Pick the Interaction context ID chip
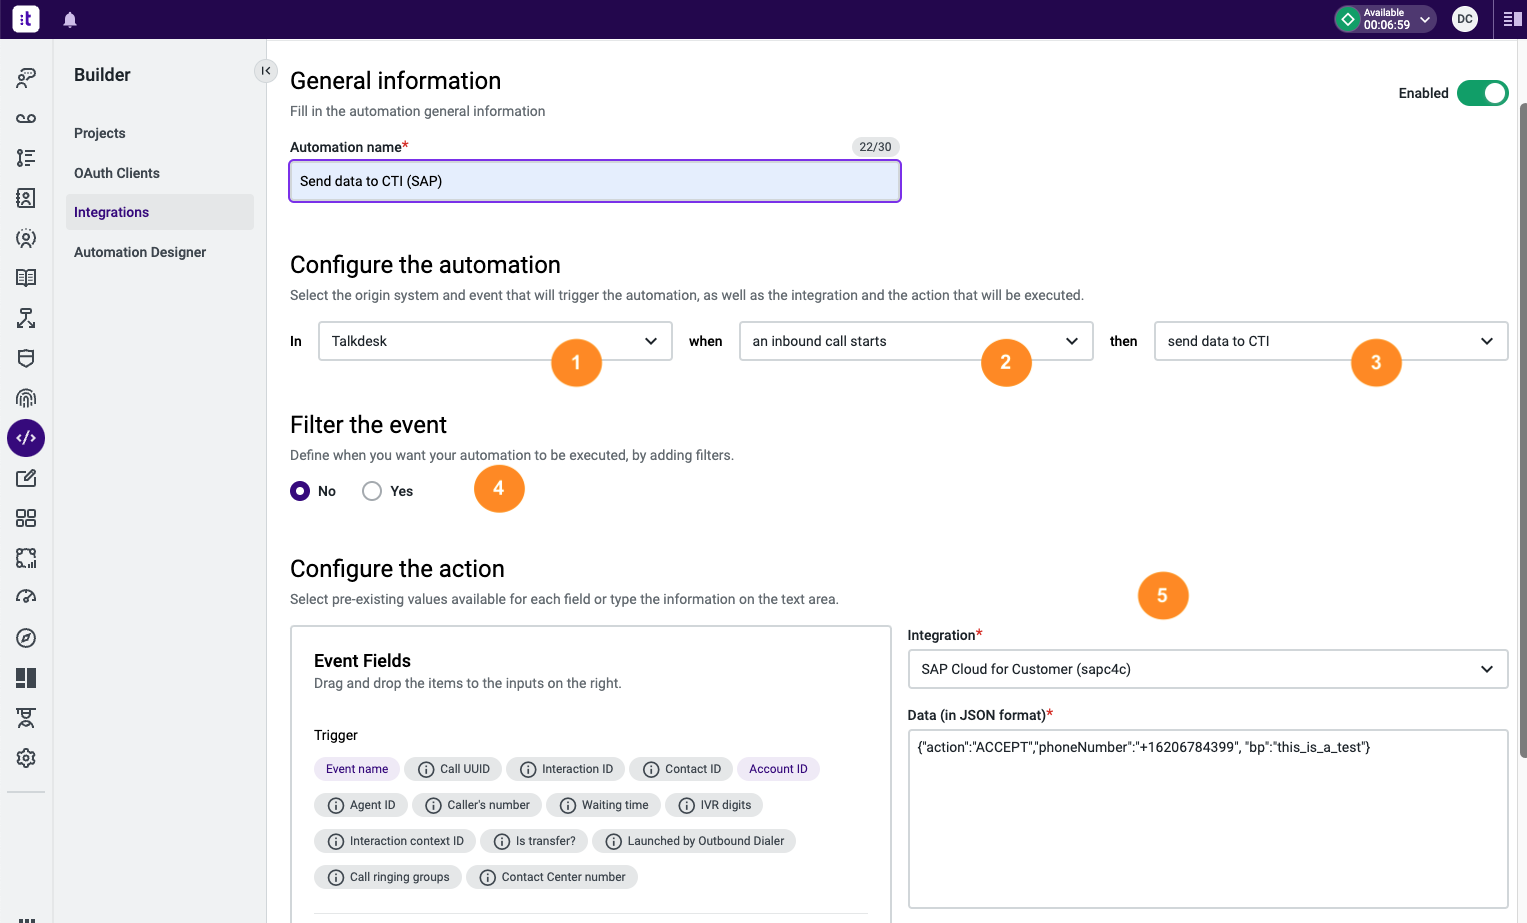 click(x=395, y=841)
